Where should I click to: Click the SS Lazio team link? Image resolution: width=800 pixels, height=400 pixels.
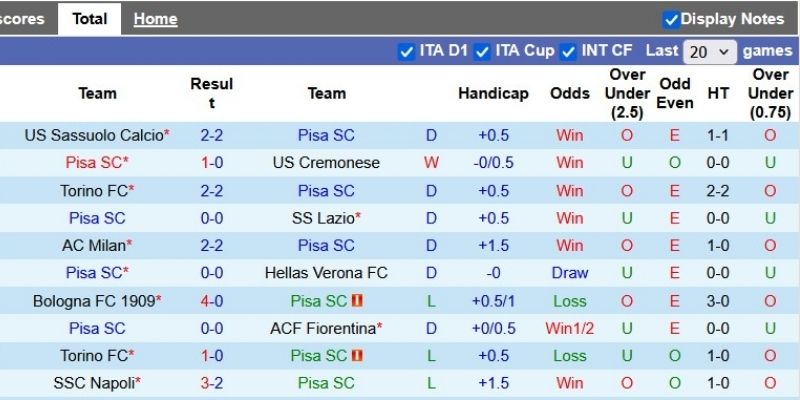pyautogui.click(x=323, y=218)
